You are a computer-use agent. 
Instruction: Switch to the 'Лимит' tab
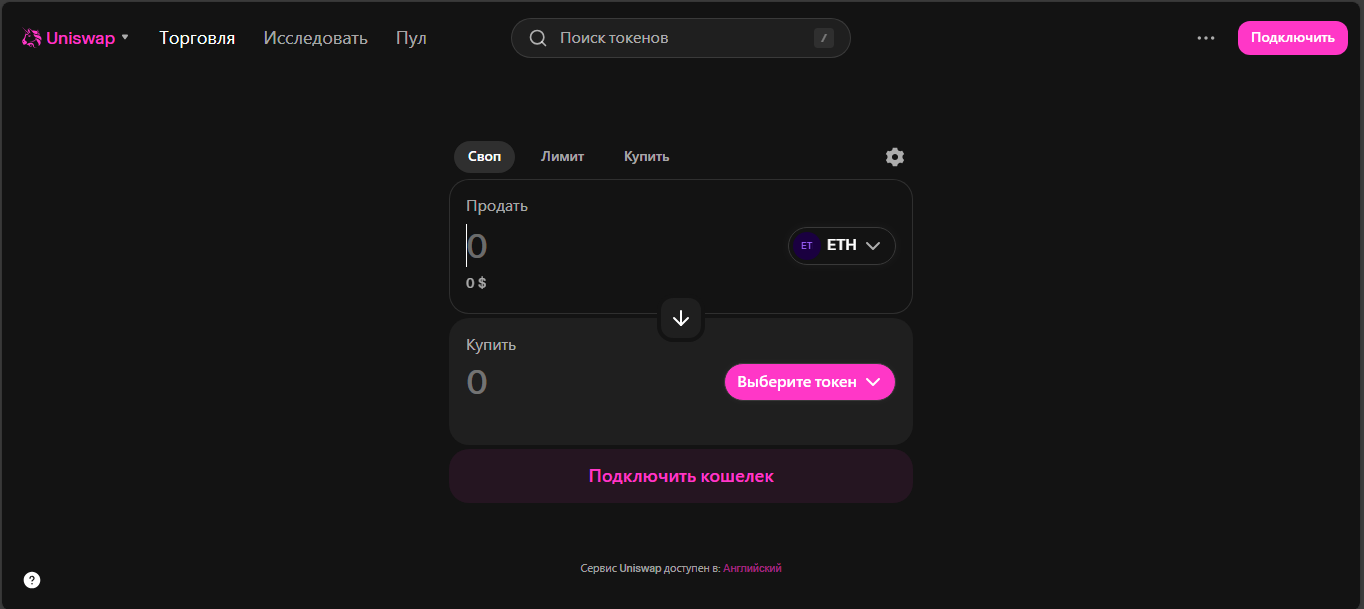562,157
